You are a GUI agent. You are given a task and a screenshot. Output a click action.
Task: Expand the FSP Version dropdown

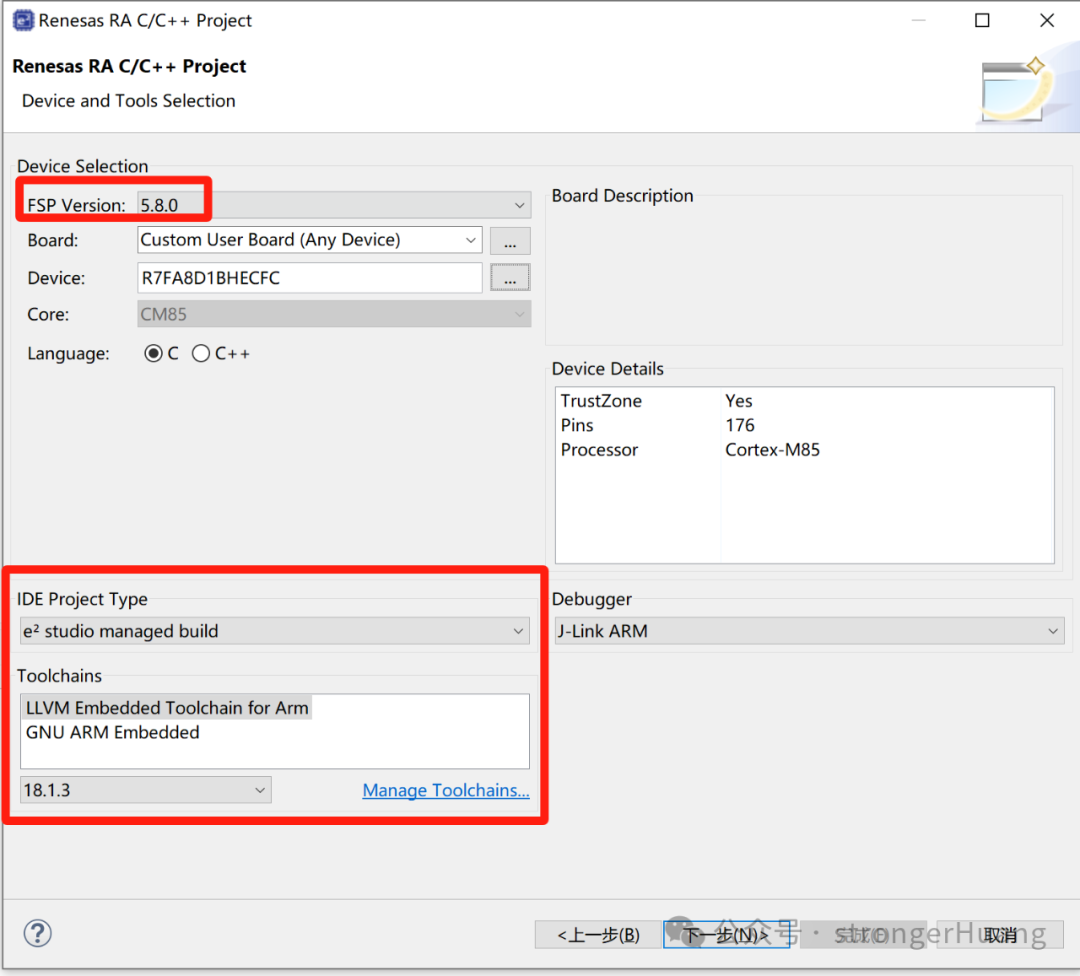point(334,205)
